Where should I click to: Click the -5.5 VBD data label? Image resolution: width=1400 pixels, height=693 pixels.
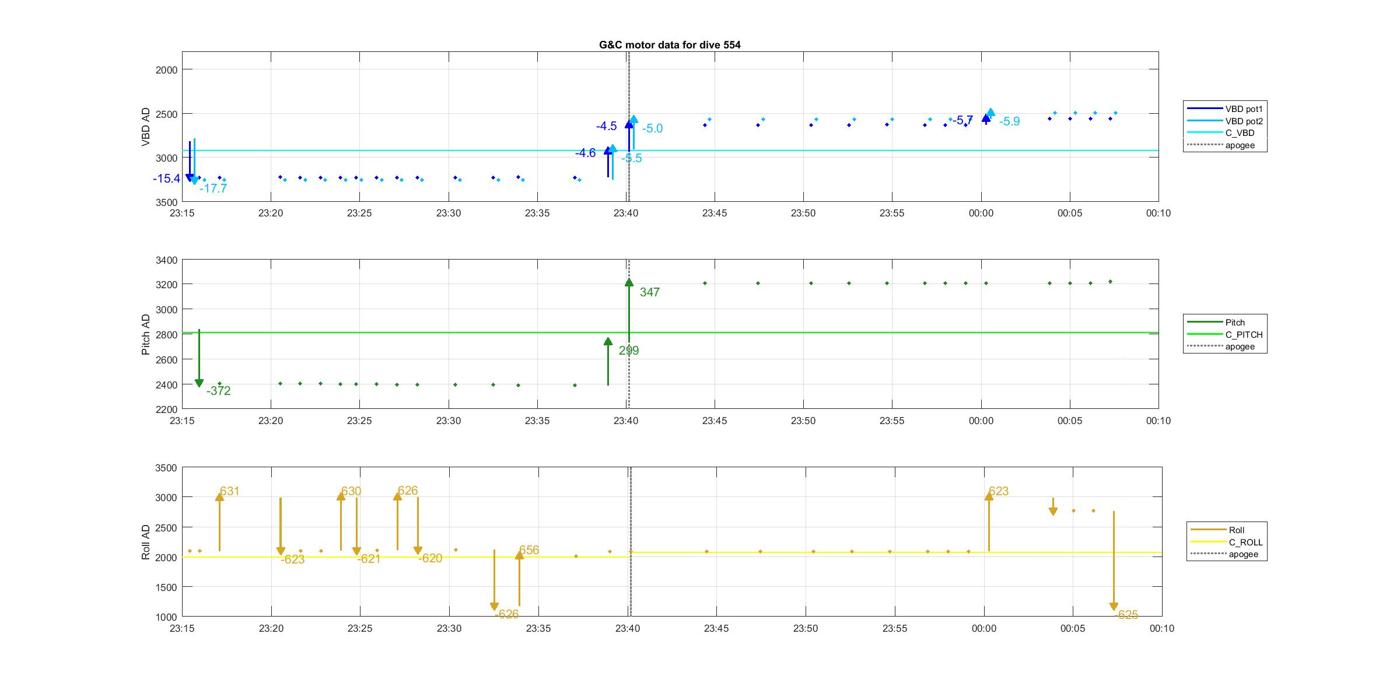632,158
